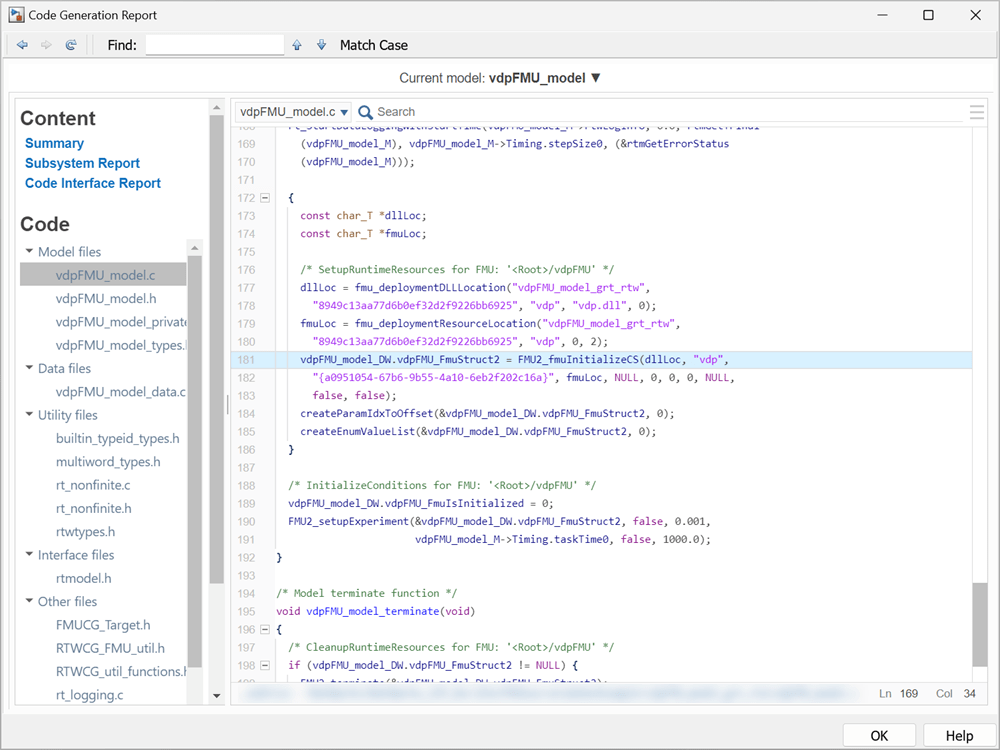The image size is (1000, 750).
Task: Toggle the Match Case option
Action: coord(373,45)
